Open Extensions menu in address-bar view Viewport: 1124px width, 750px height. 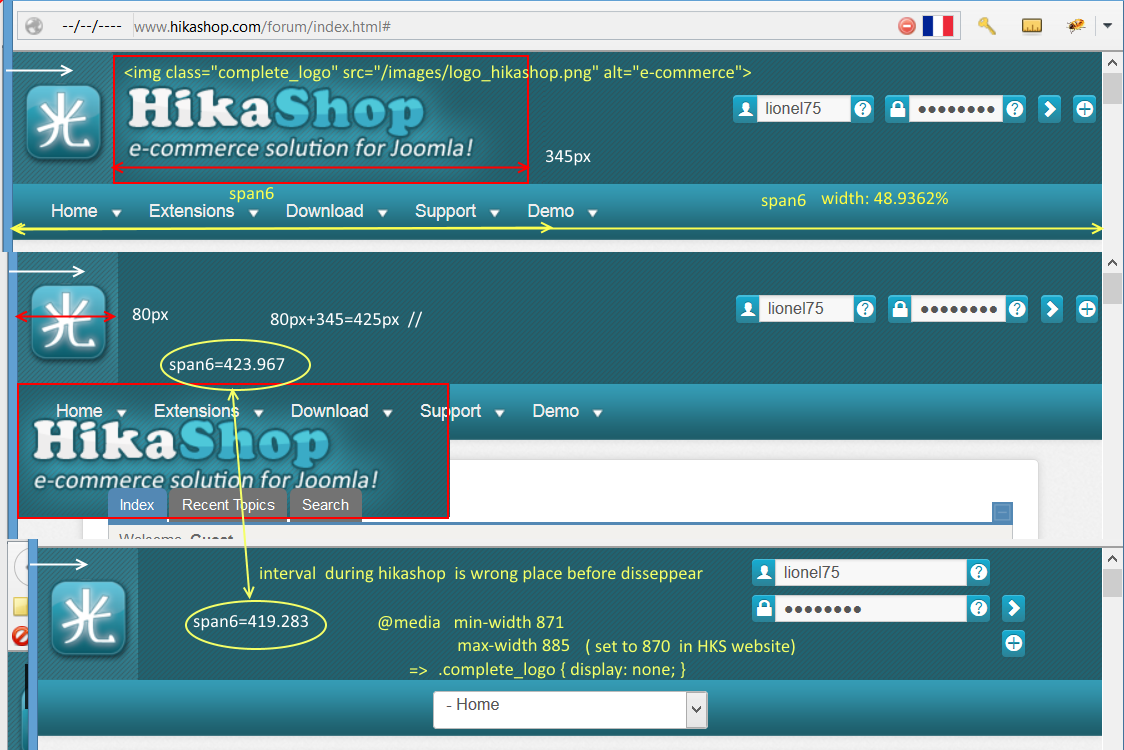point(191,211)
